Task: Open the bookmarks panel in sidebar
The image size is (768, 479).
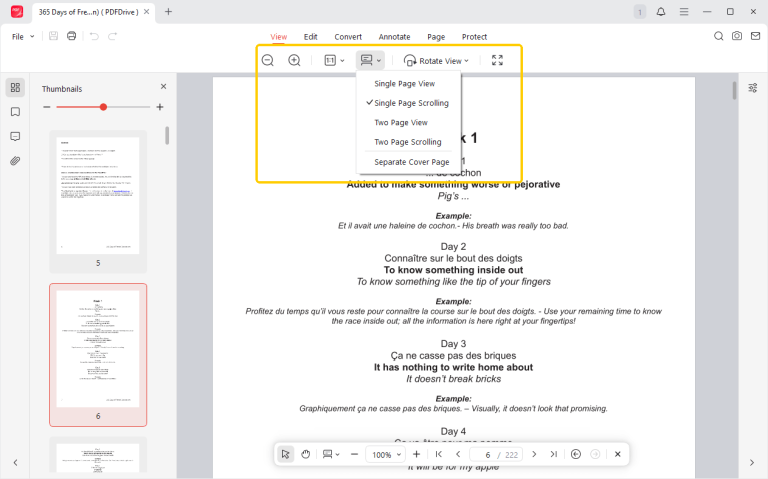Action: [x=15, y=112]
